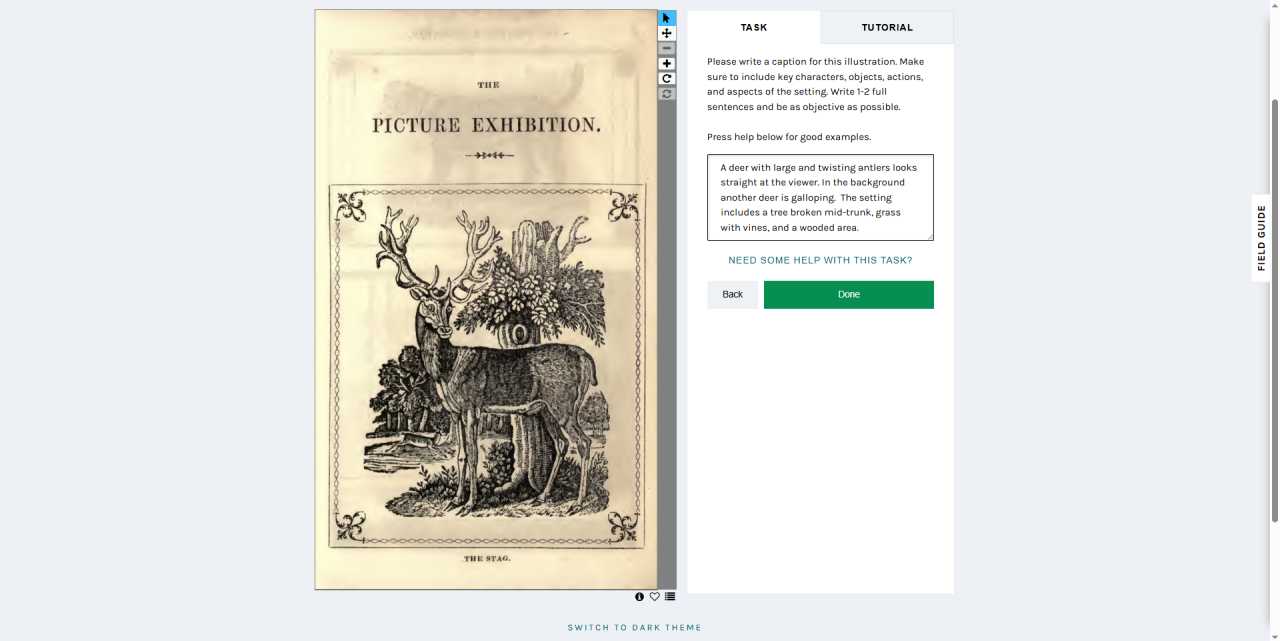Rotate the illustration image

point(667,78)
